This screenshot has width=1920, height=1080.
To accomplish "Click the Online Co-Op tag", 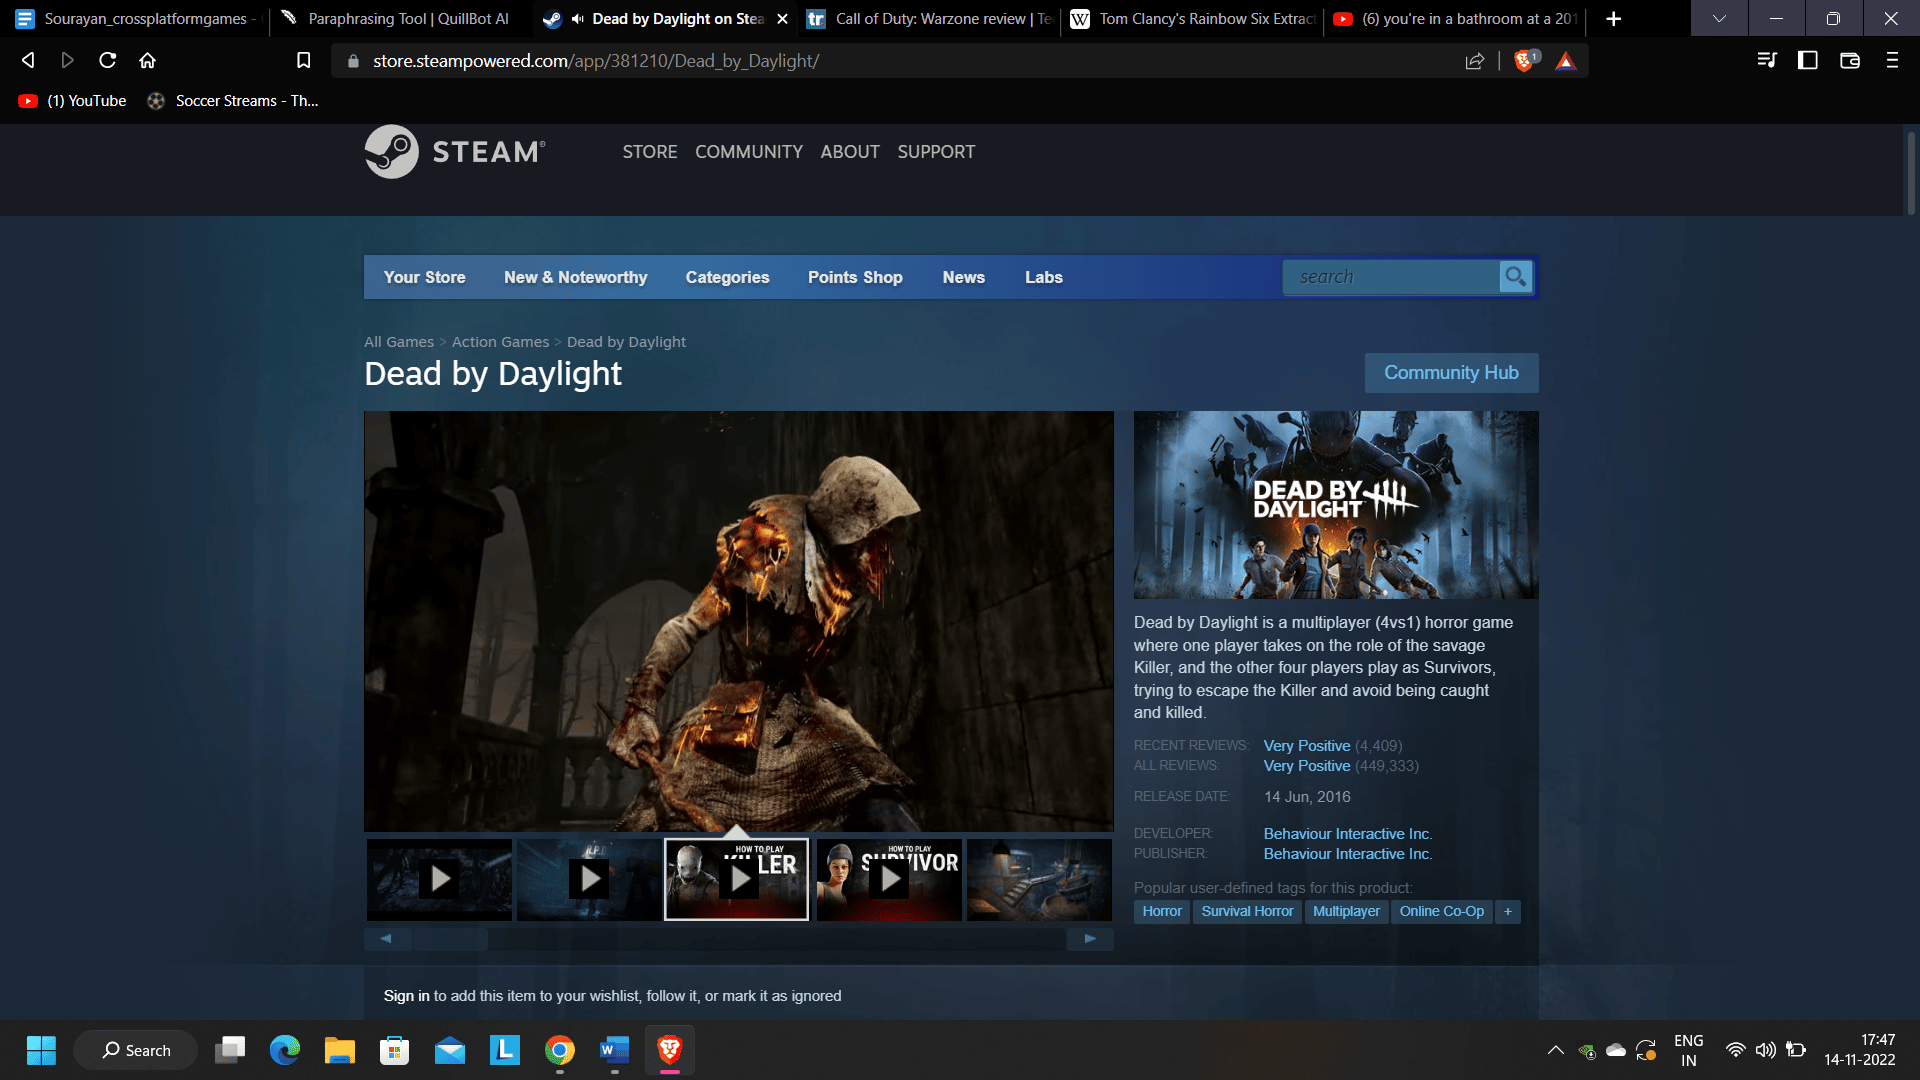I will point(1441,911).
